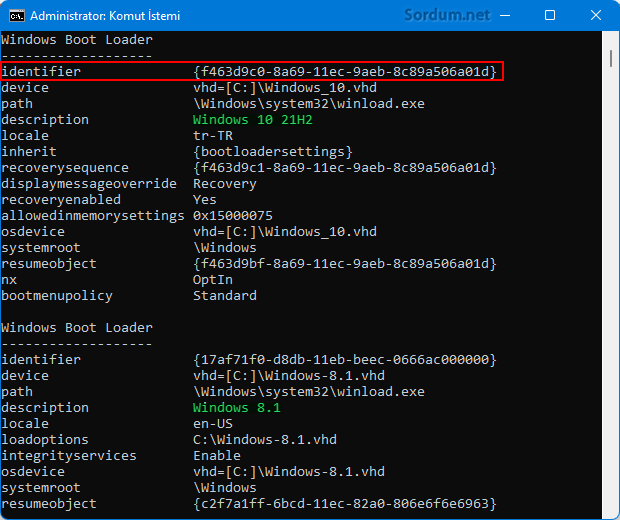Maximize the Komut İstemi window
Viewport: 620px width, 520px height.
click(x=550, y=15)
